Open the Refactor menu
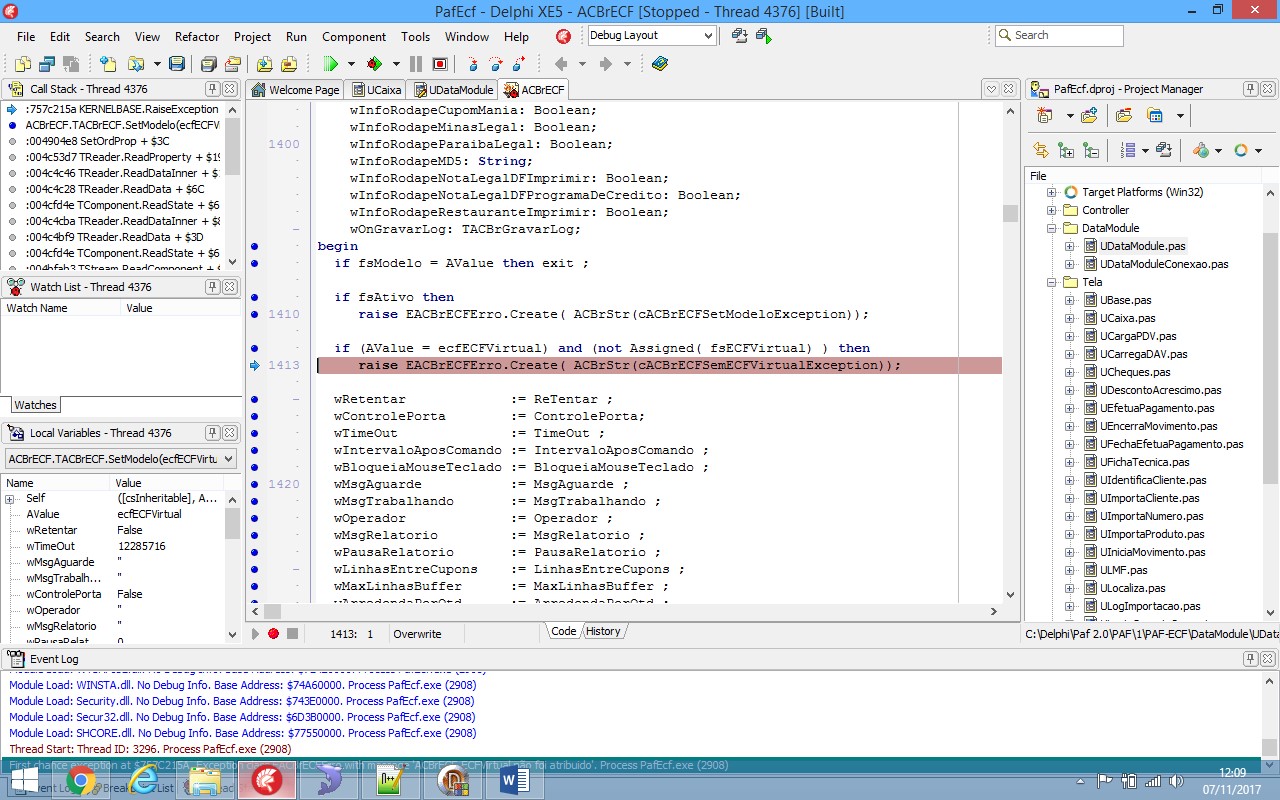Image resolution: width=1280 pixels, height=800 pixels. tap(197, 37)
